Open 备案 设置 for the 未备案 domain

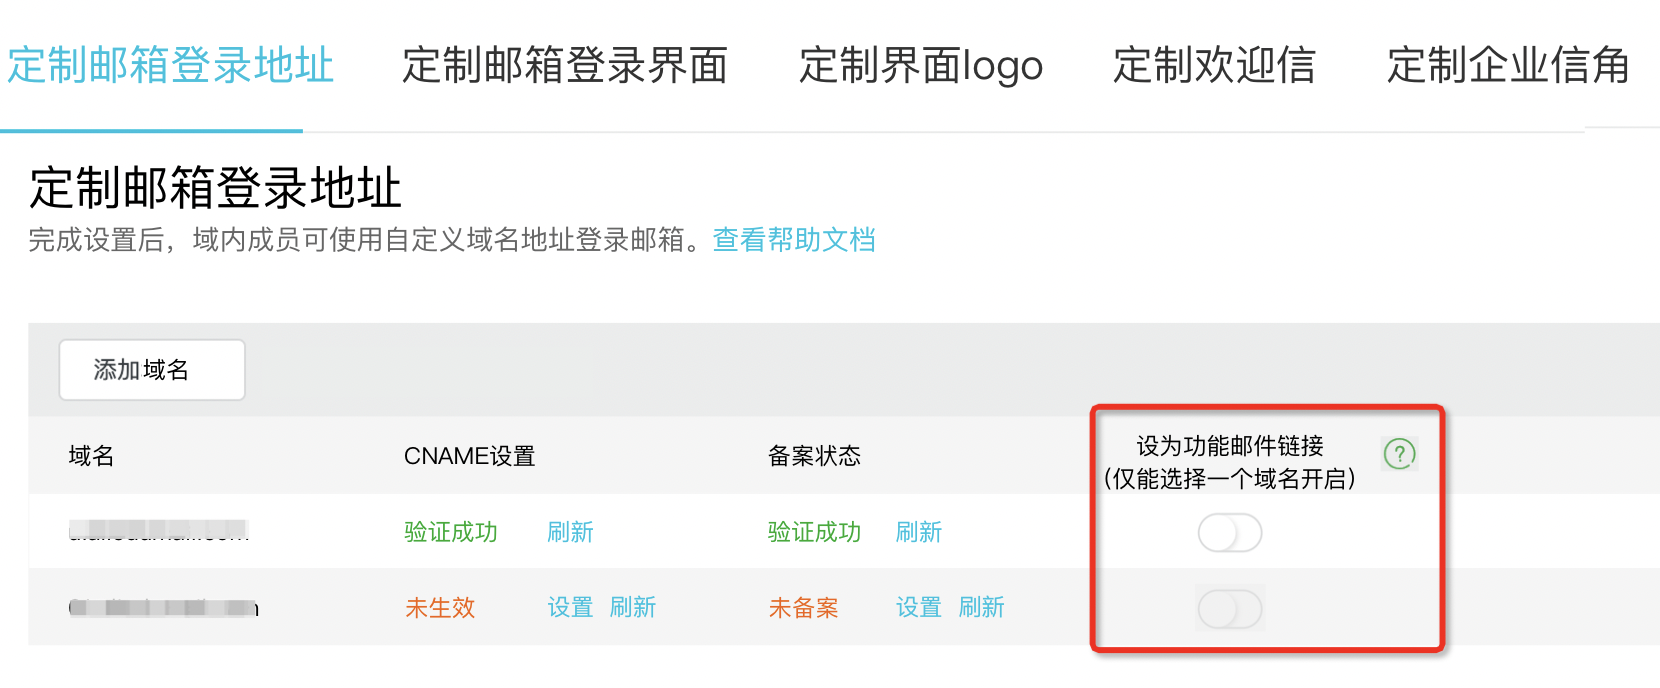[918, 608]
